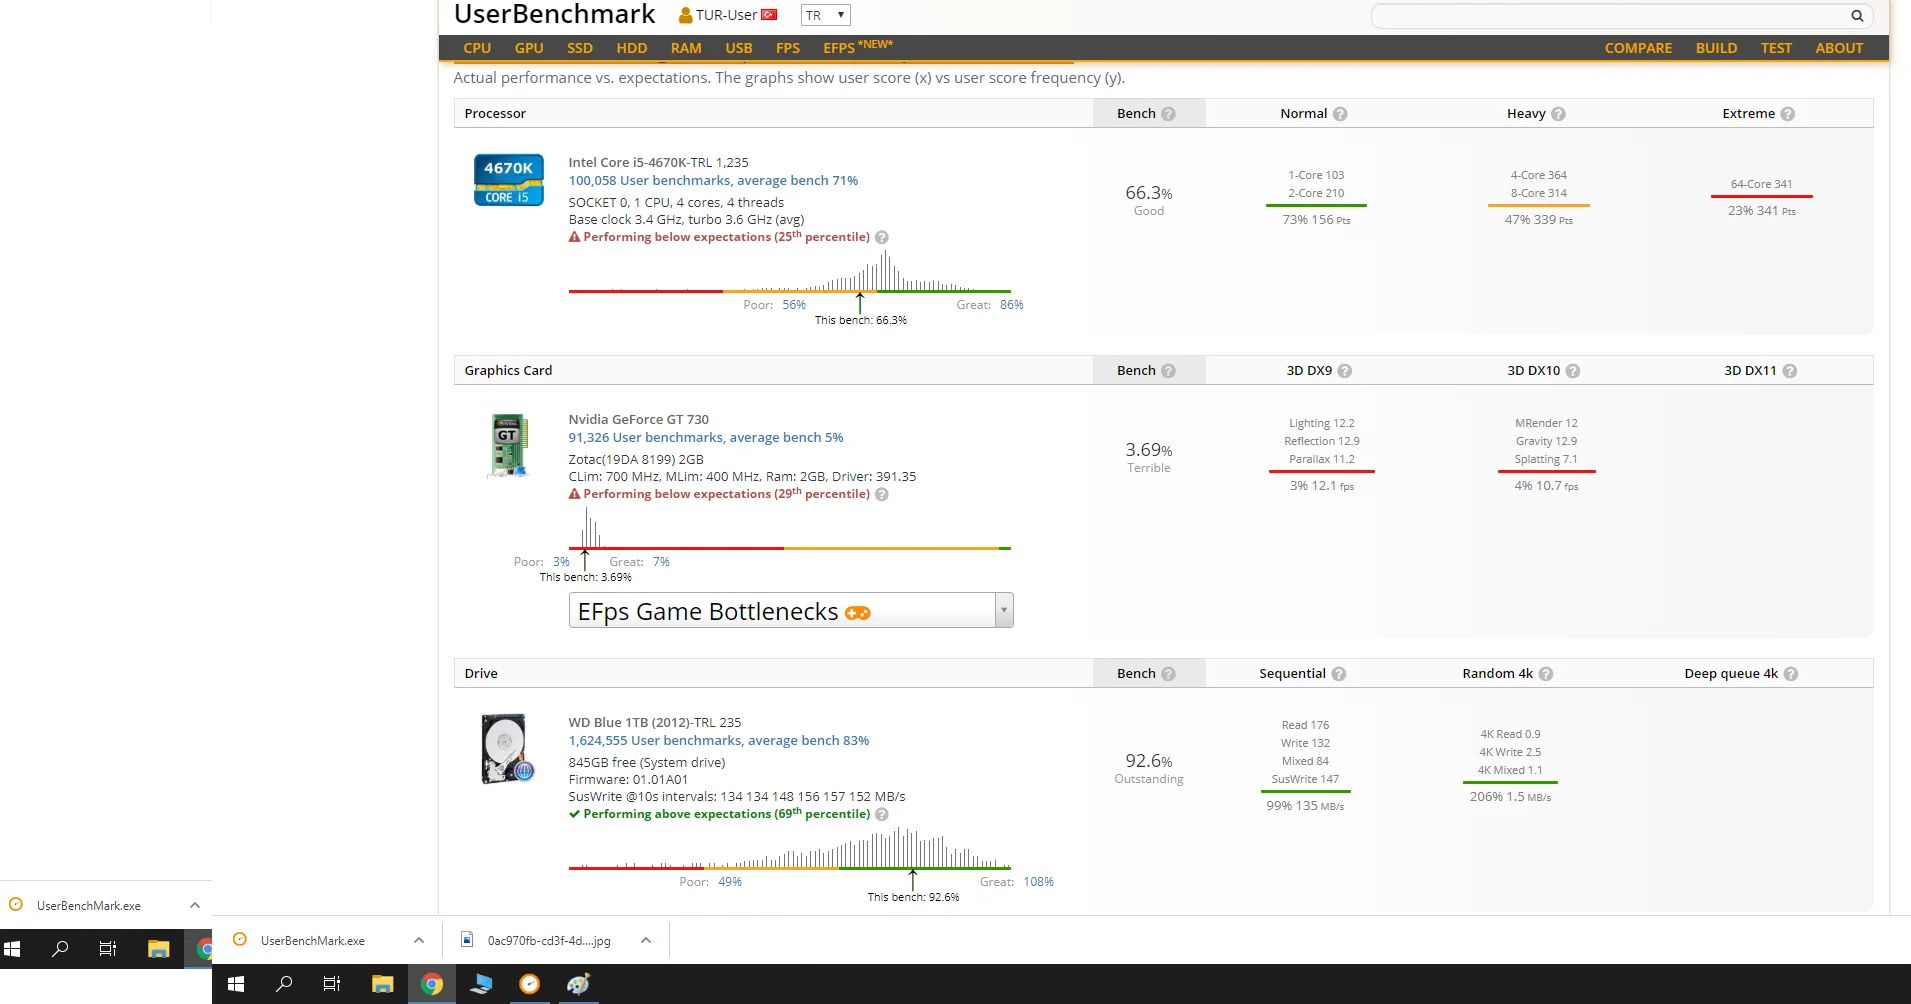The width and height of the screenshot is (1911, 1004).
Task: Open the Paint palette icon on the taskbar
Action: 578,984
